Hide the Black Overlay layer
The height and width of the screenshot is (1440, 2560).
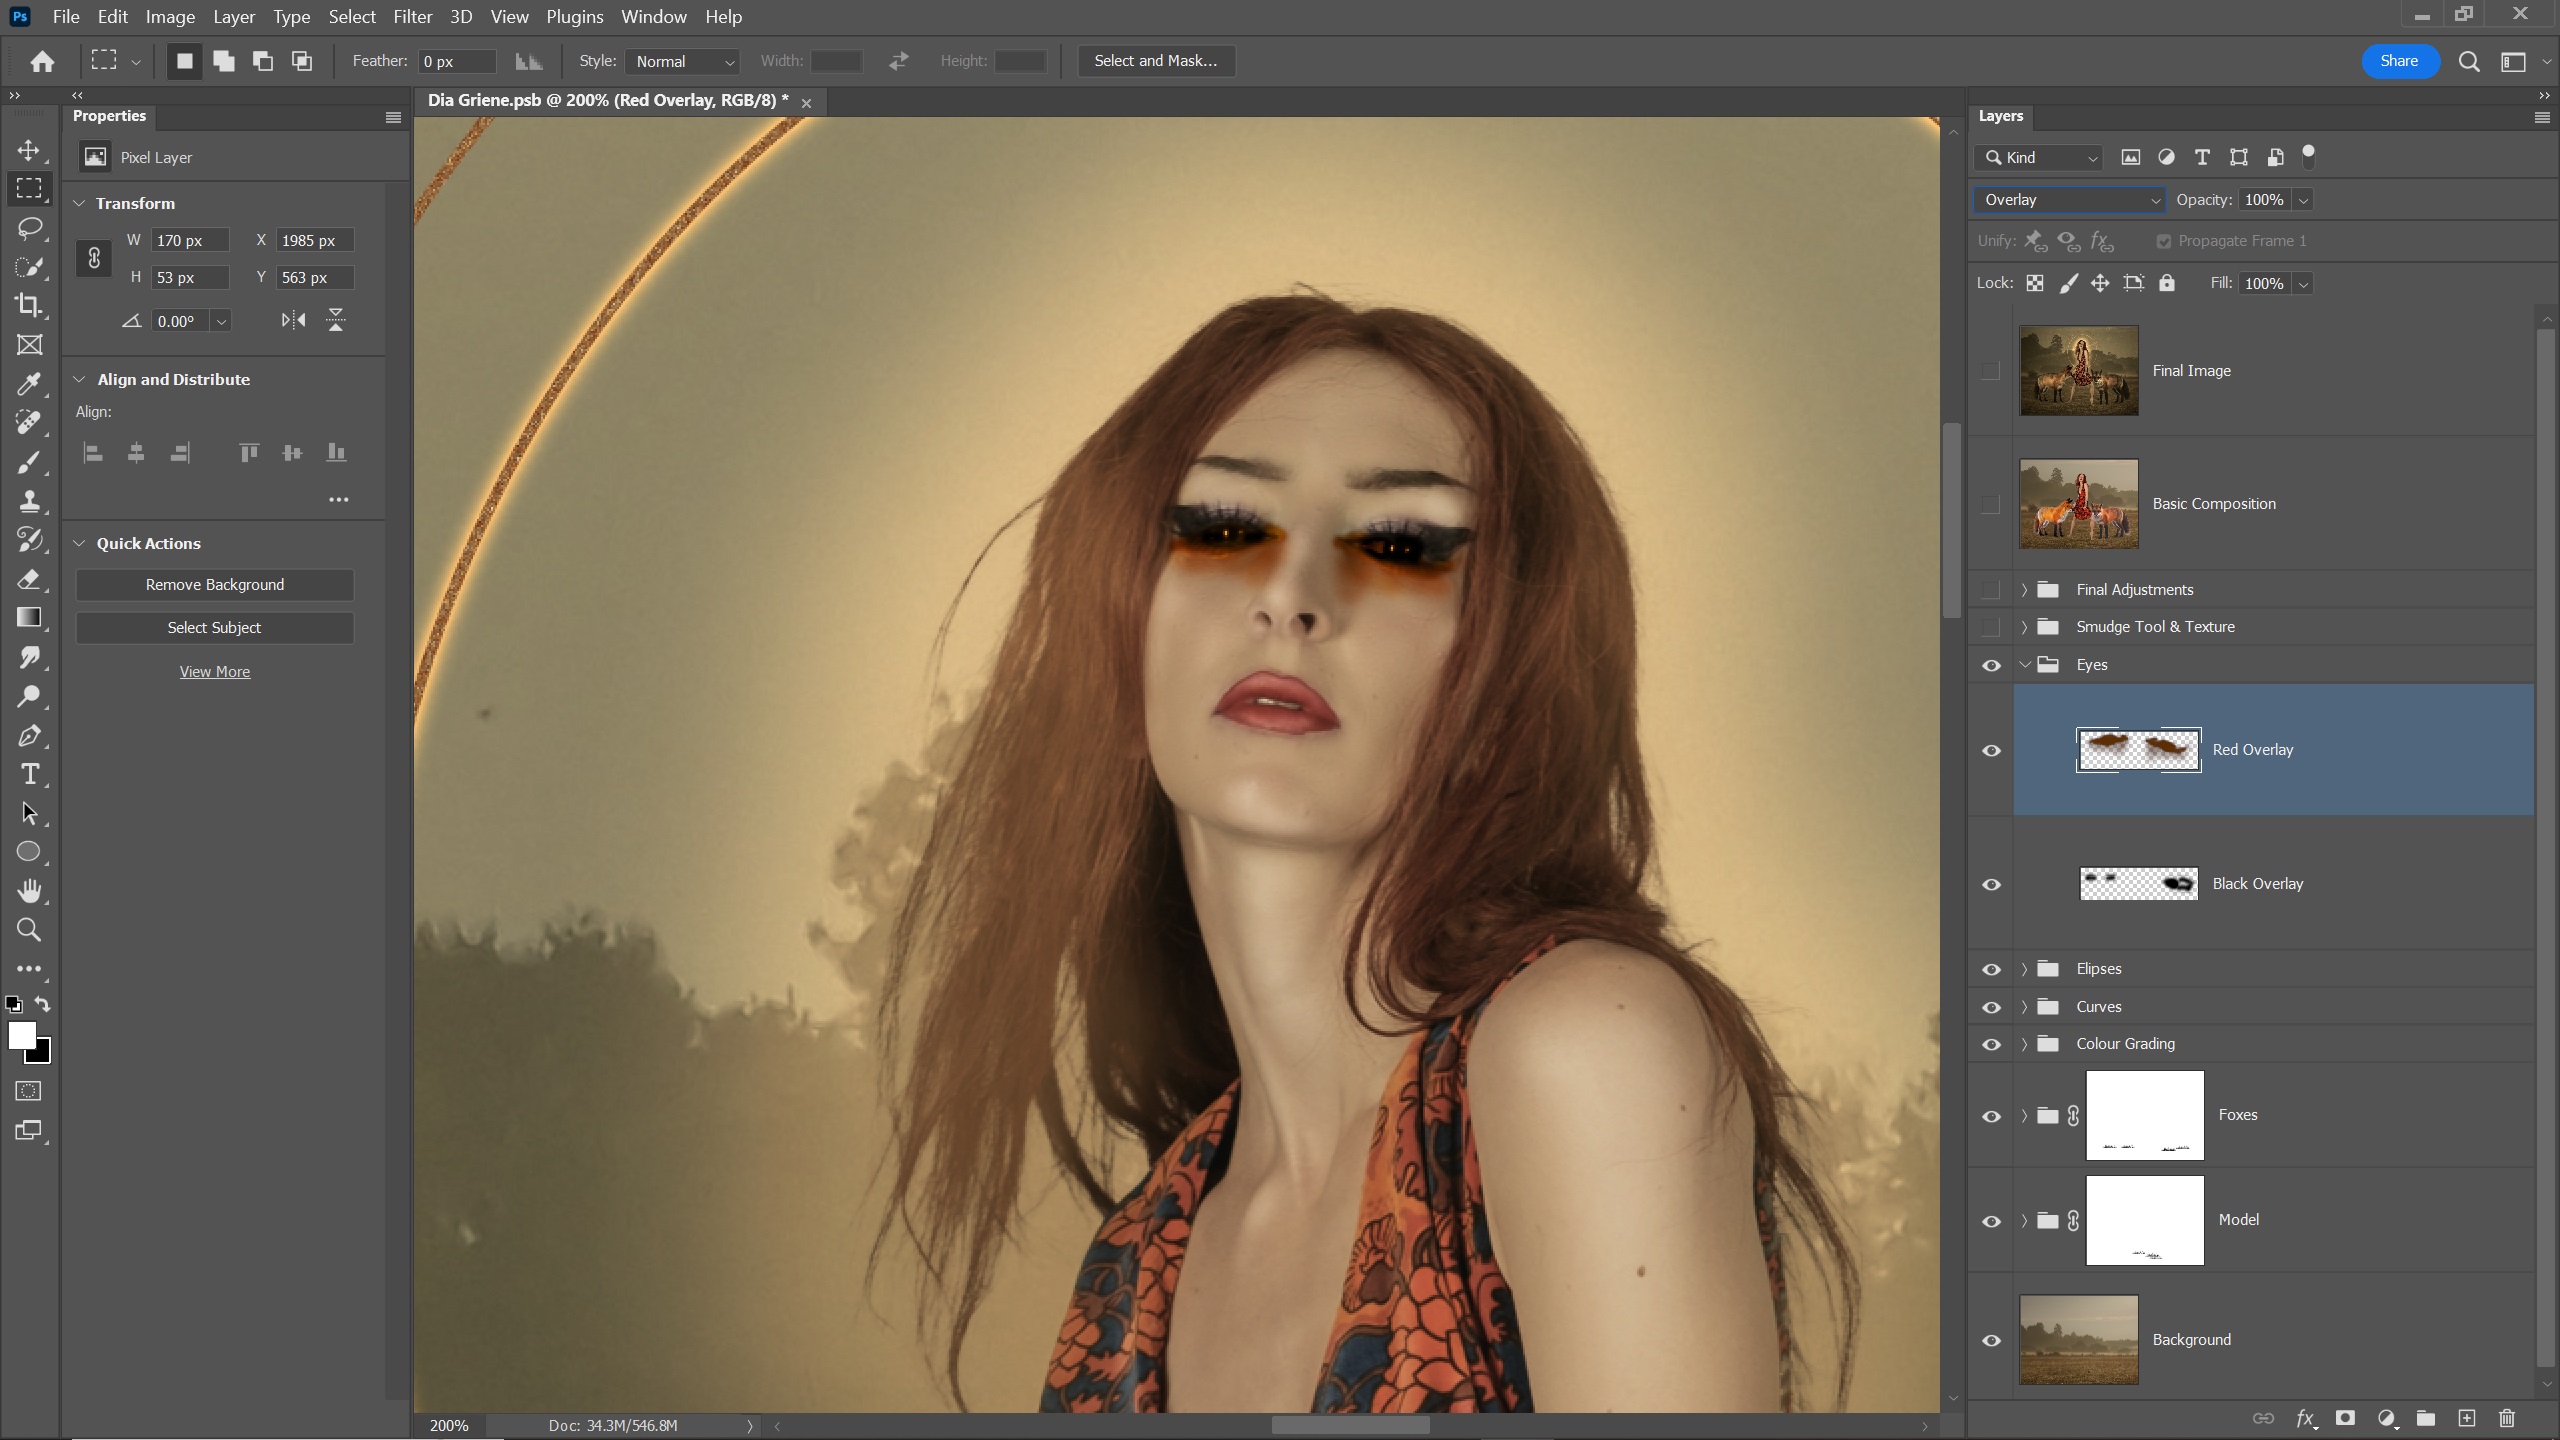1991,884
